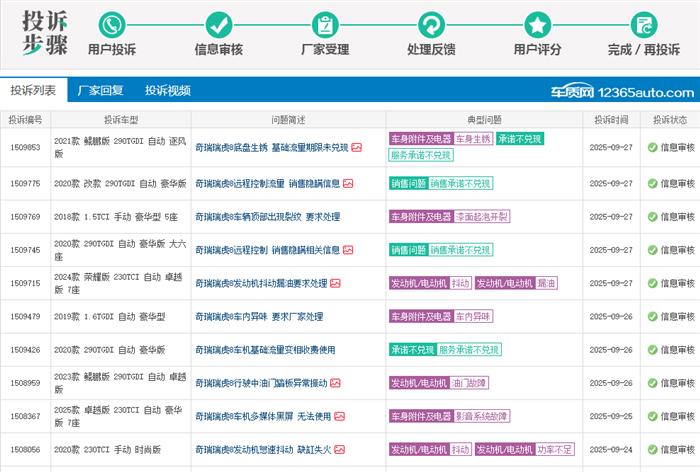Screen dimensions: 700x472
Task: Click the 完成/再投诉 document step icon
Action: [x=644, y=25]
